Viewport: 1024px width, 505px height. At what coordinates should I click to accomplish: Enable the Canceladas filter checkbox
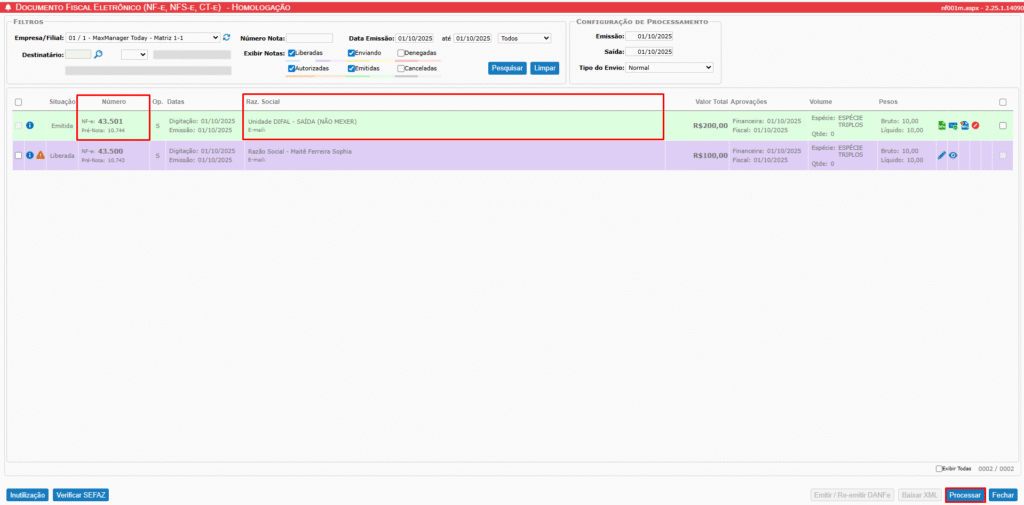click(x=401, y=69)
